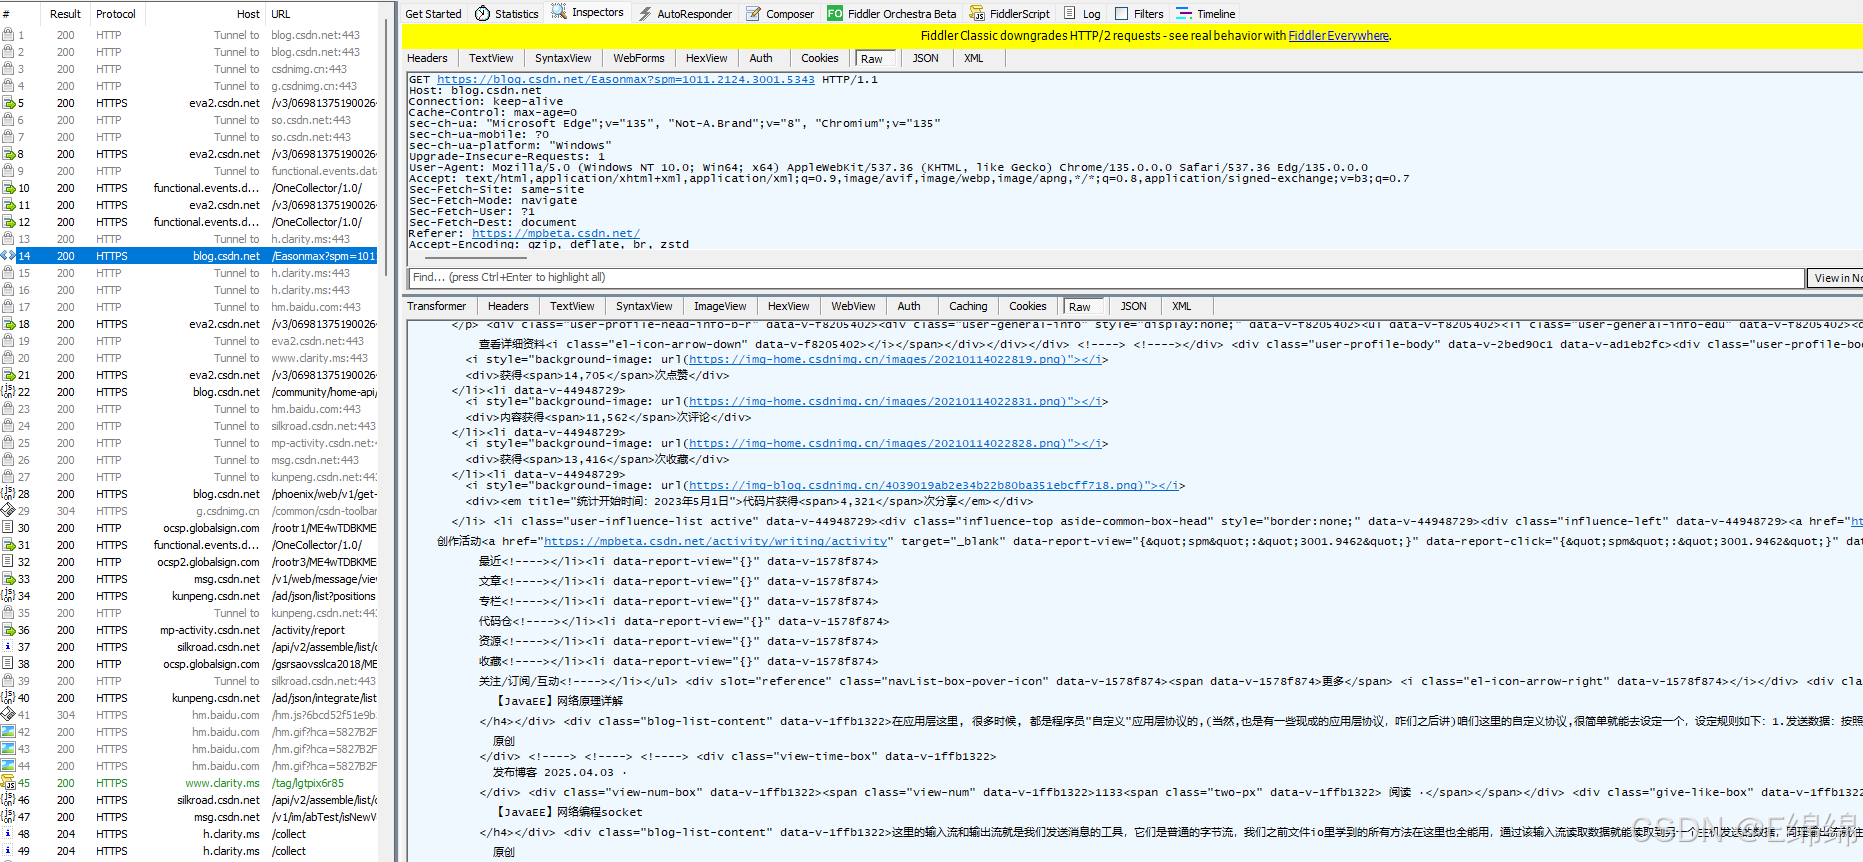Click the icon of session 10

8,188
